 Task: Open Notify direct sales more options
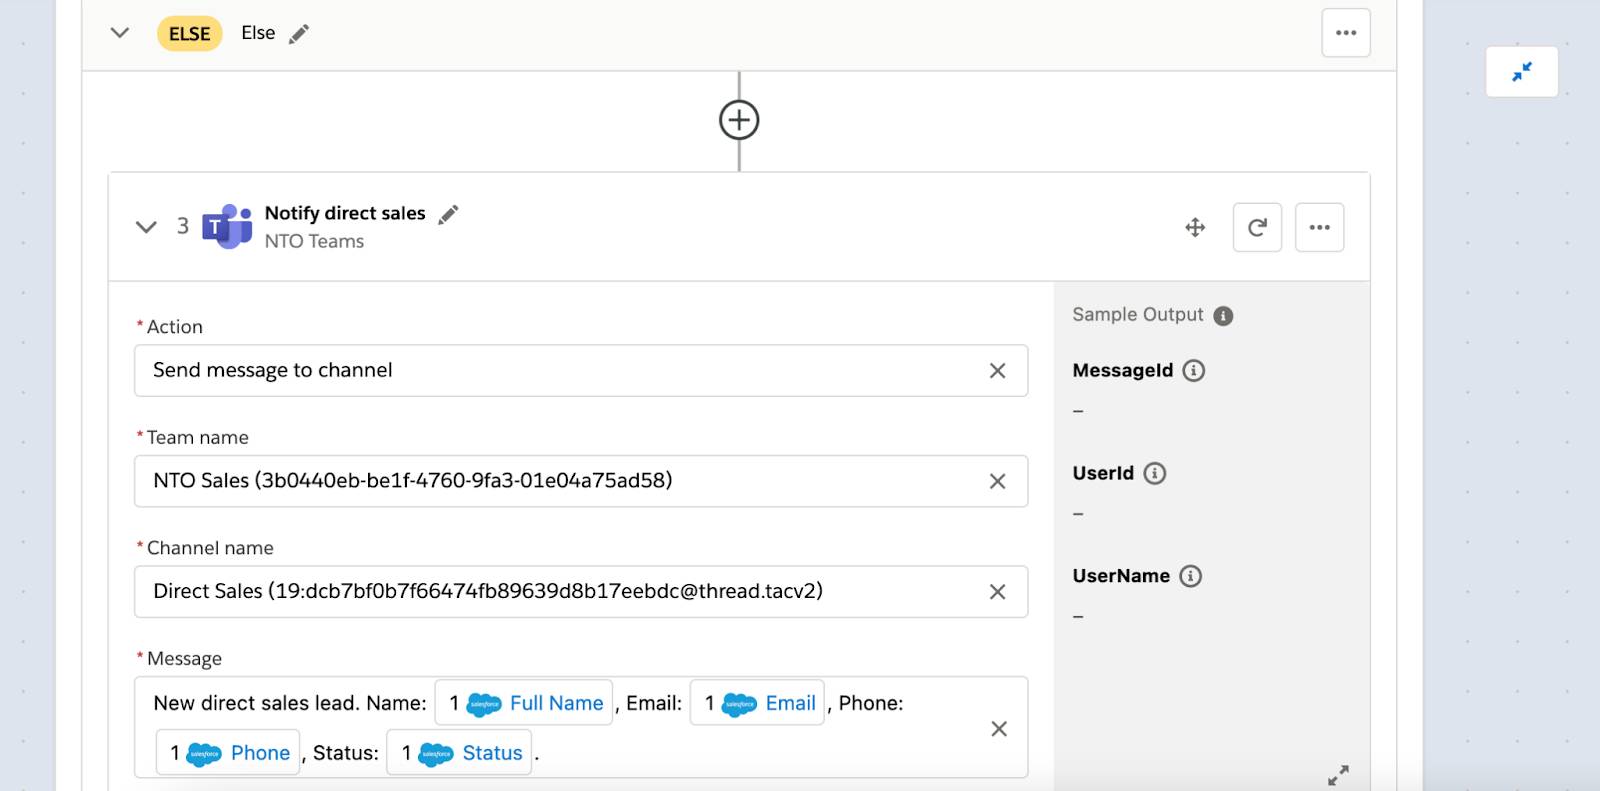pyautogui.click(x=1319, y=227)
